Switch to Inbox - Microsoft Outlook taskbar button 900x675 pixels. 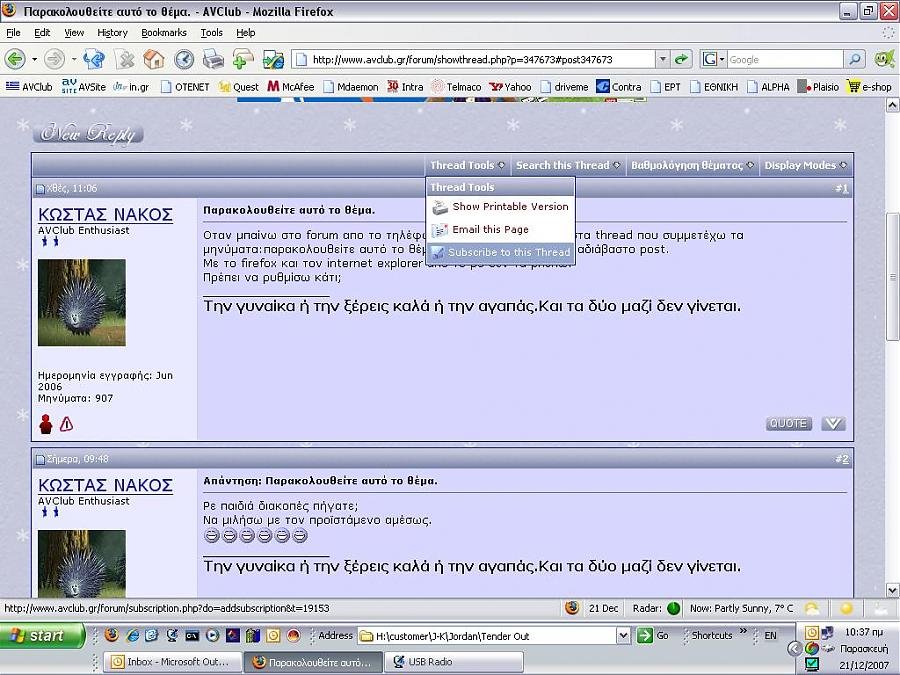(171, 662)
